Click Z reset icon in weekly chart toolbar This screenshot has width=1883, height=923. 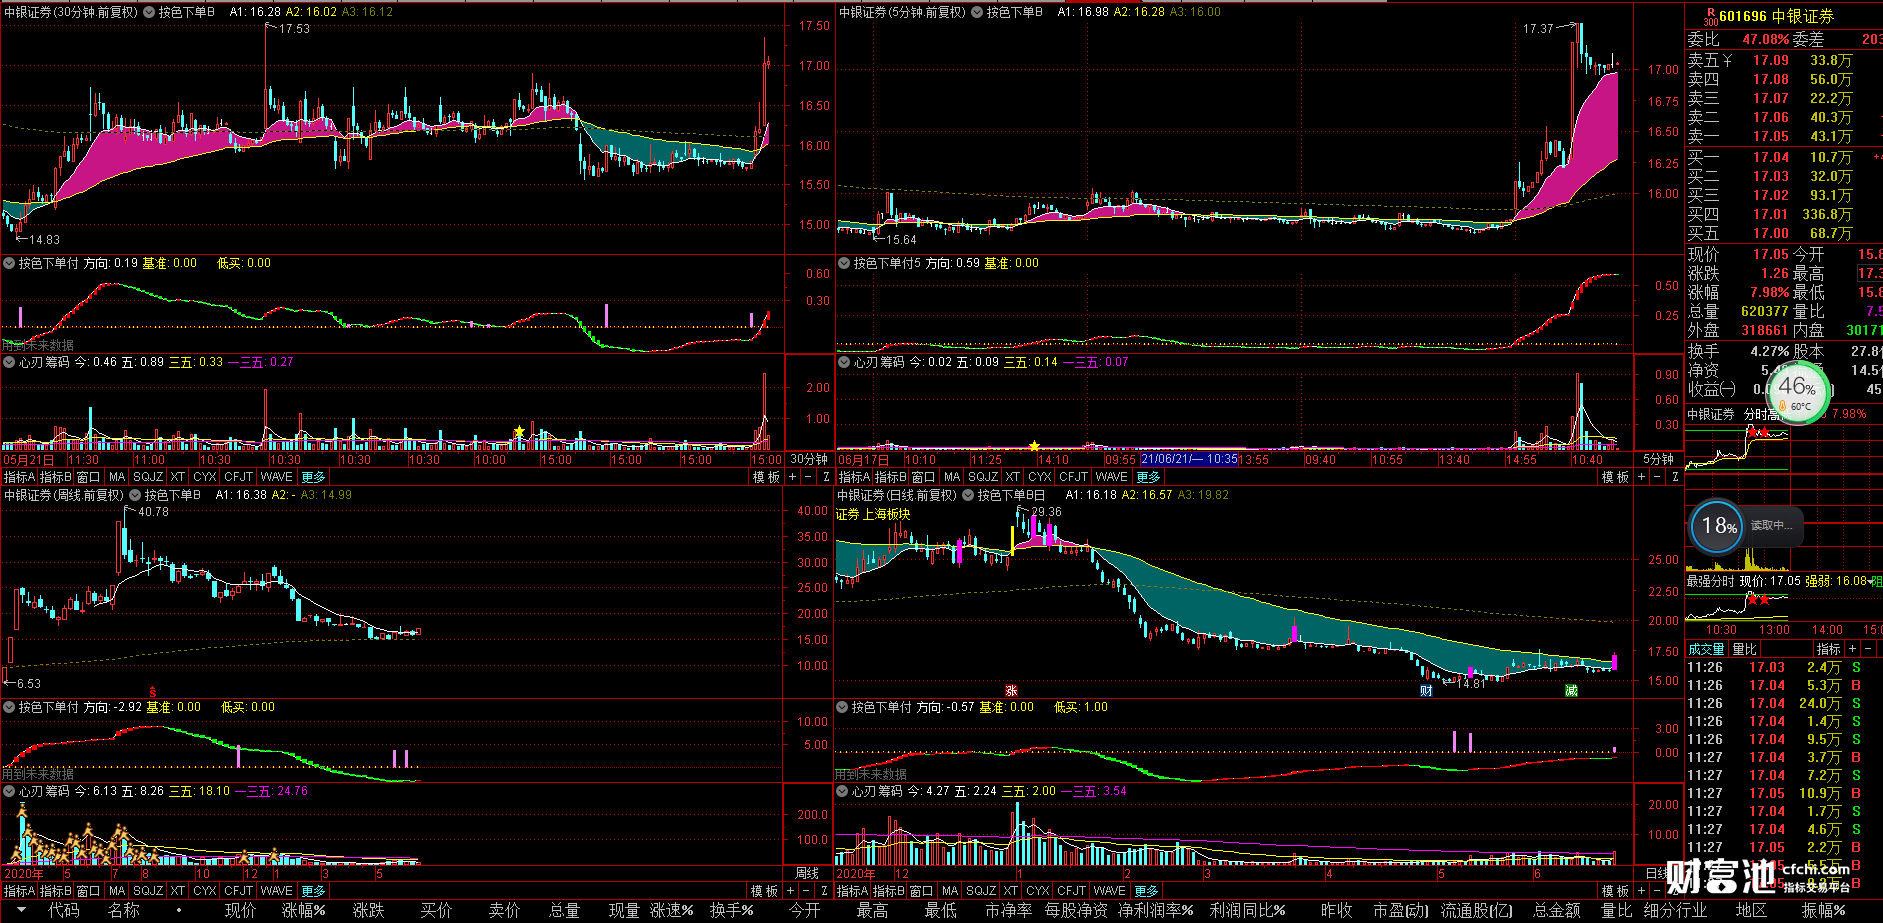[x=825, y=891]
